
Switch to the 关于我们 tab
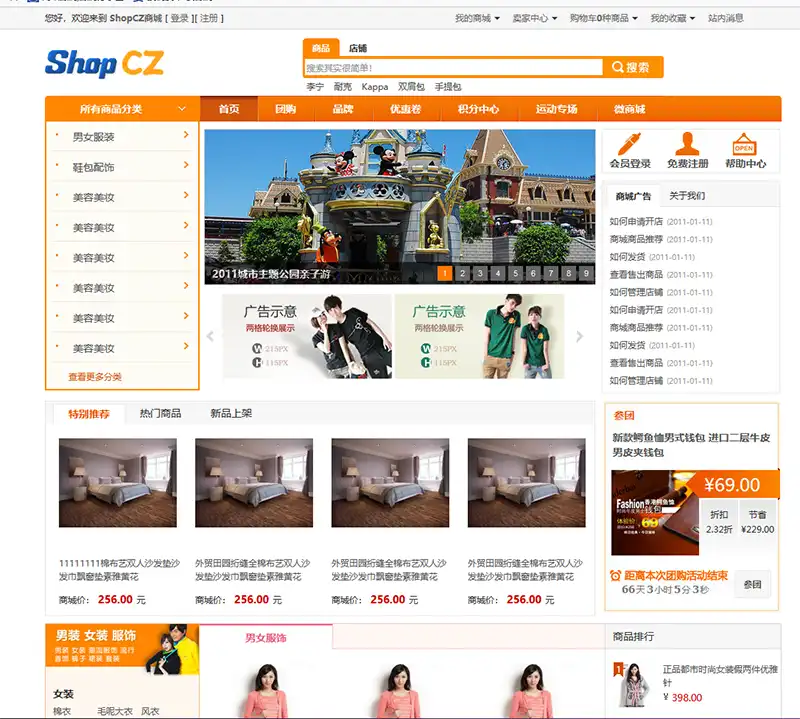(687, 196)
